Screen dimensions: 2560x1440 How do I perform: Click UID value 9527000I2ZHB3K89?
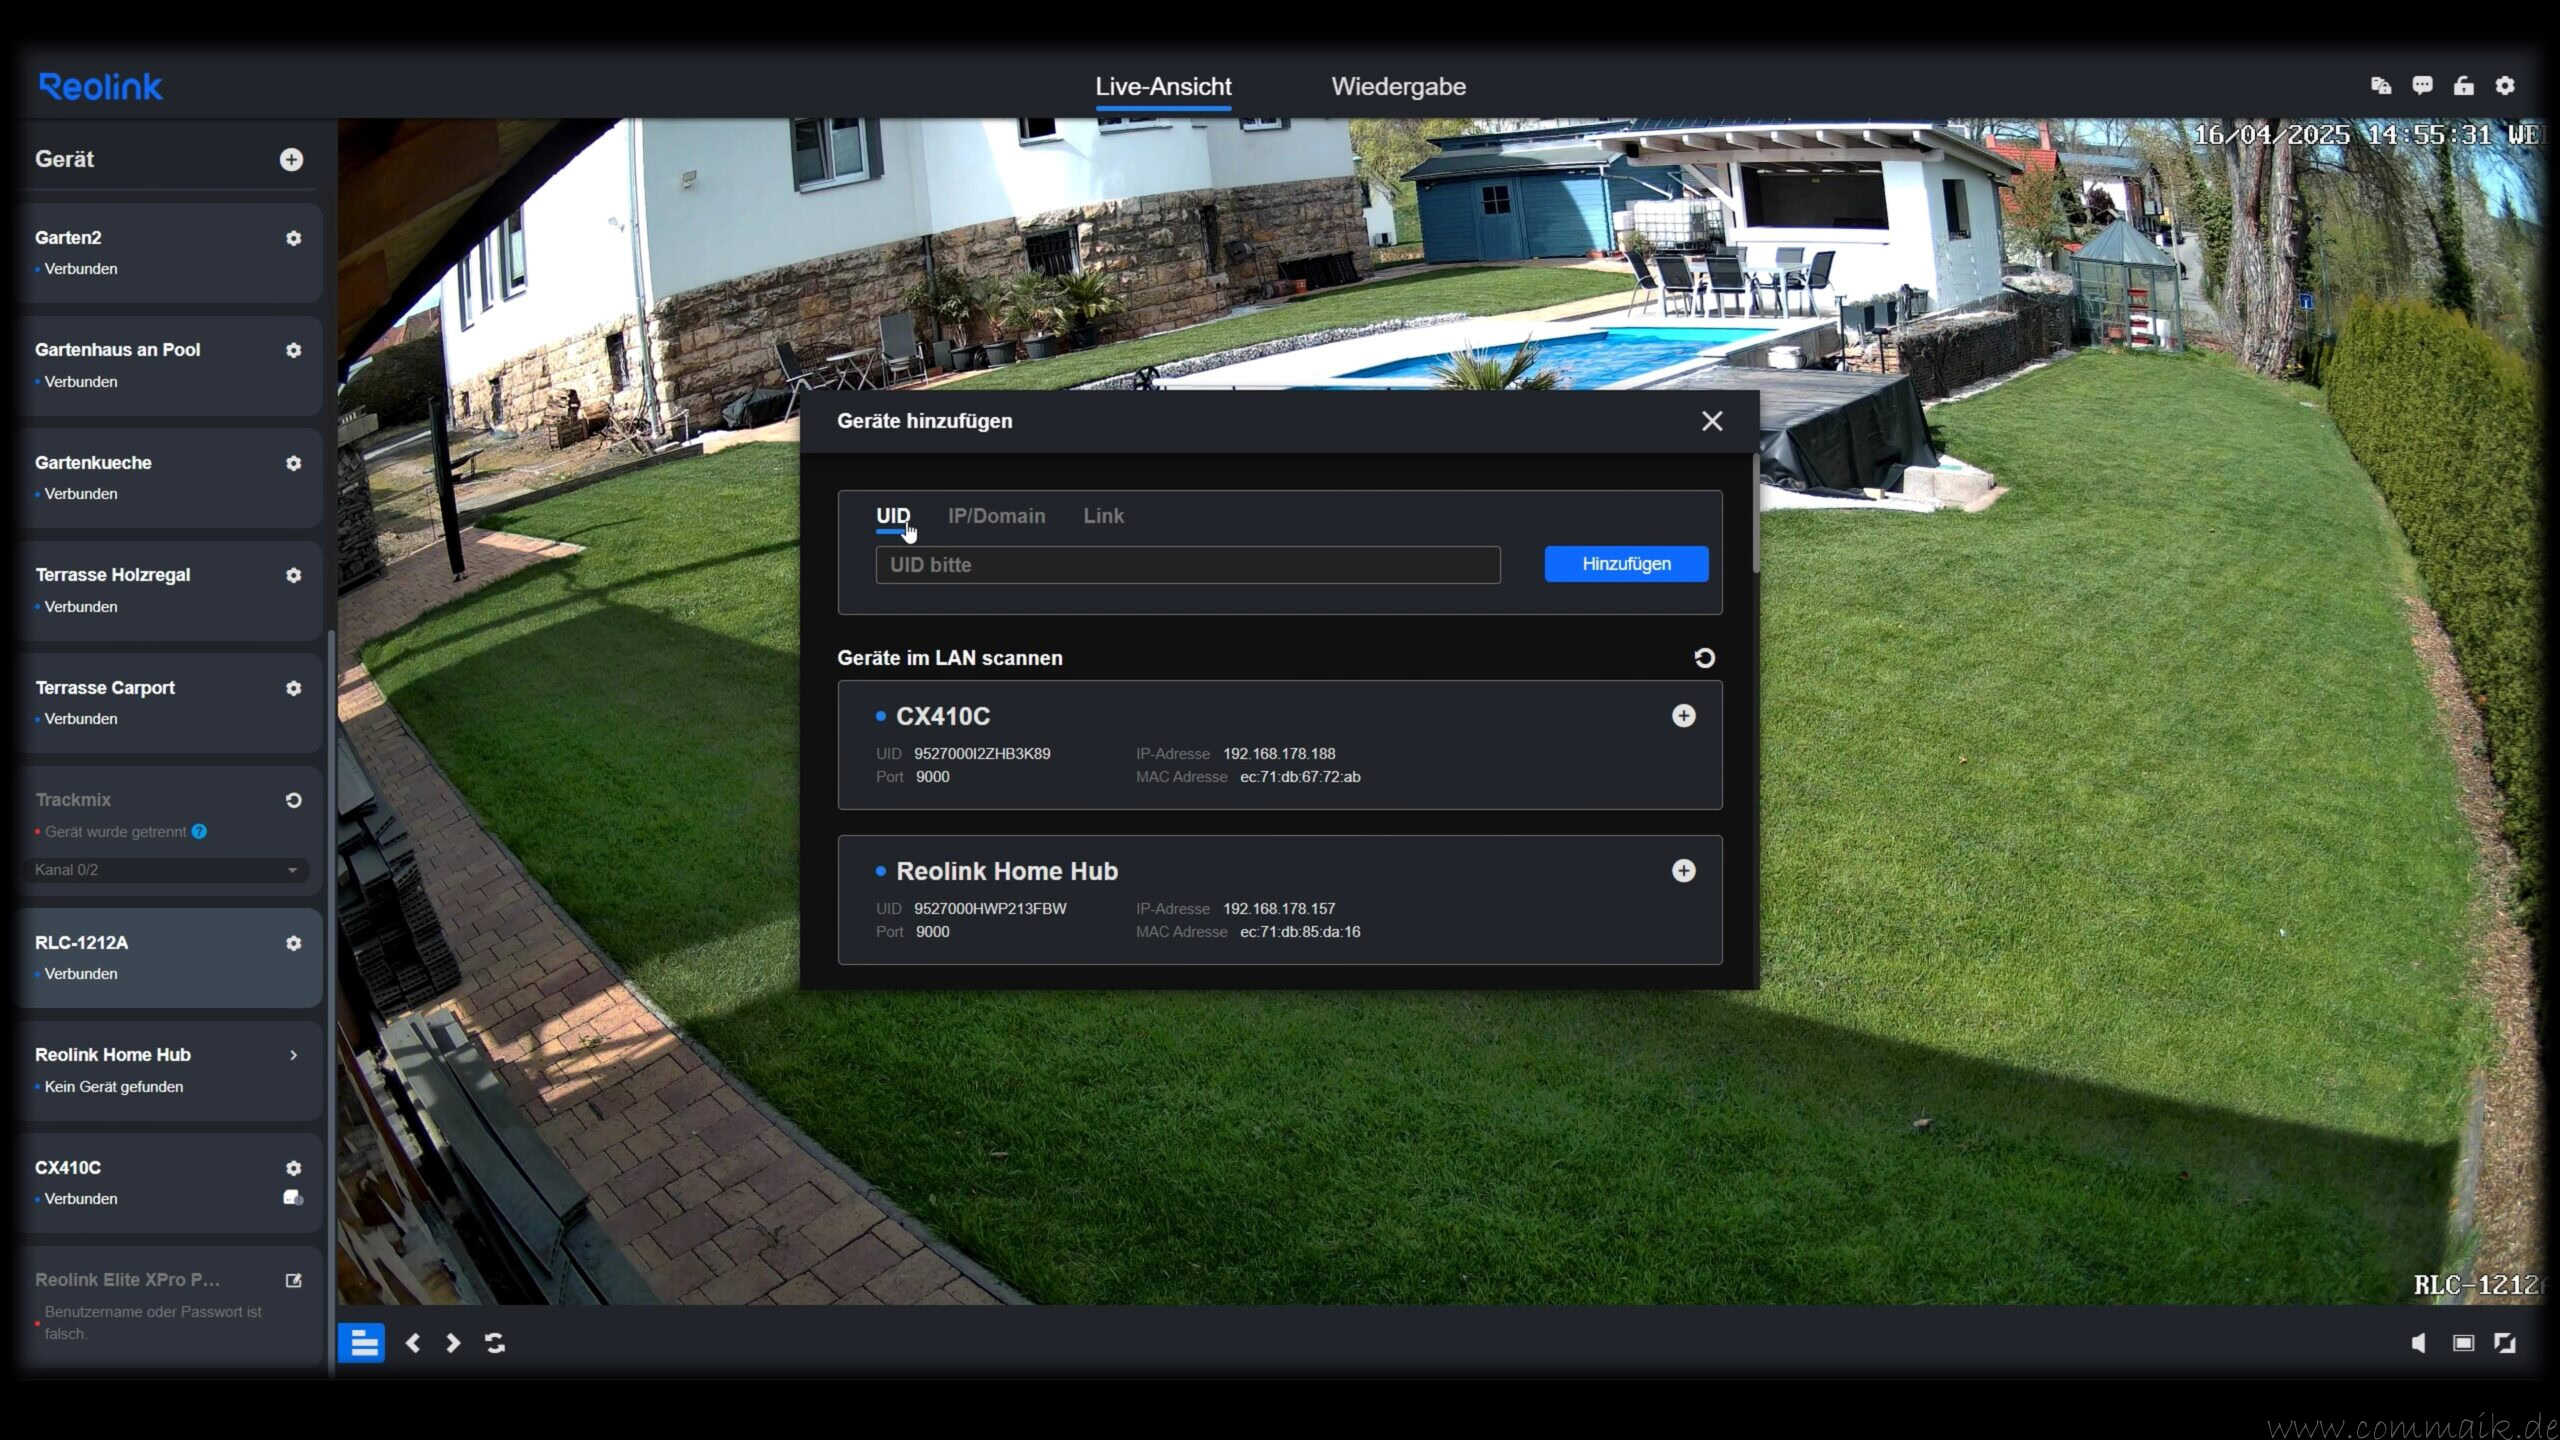(982, 754)
